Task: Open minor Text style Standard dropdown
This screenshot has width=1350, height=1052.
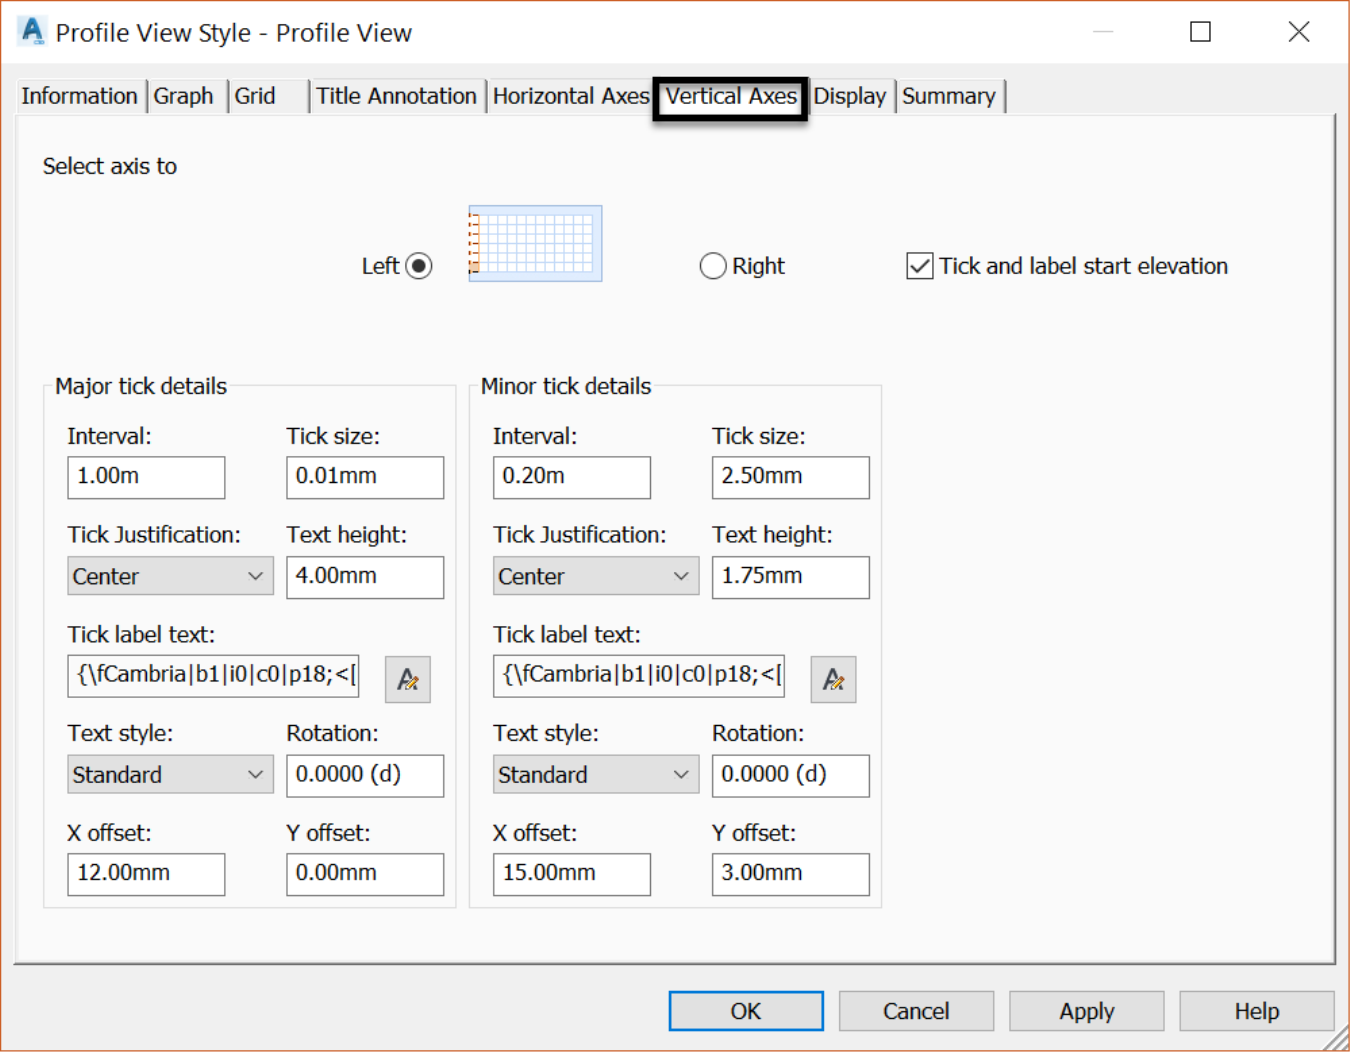Action: 596,775
